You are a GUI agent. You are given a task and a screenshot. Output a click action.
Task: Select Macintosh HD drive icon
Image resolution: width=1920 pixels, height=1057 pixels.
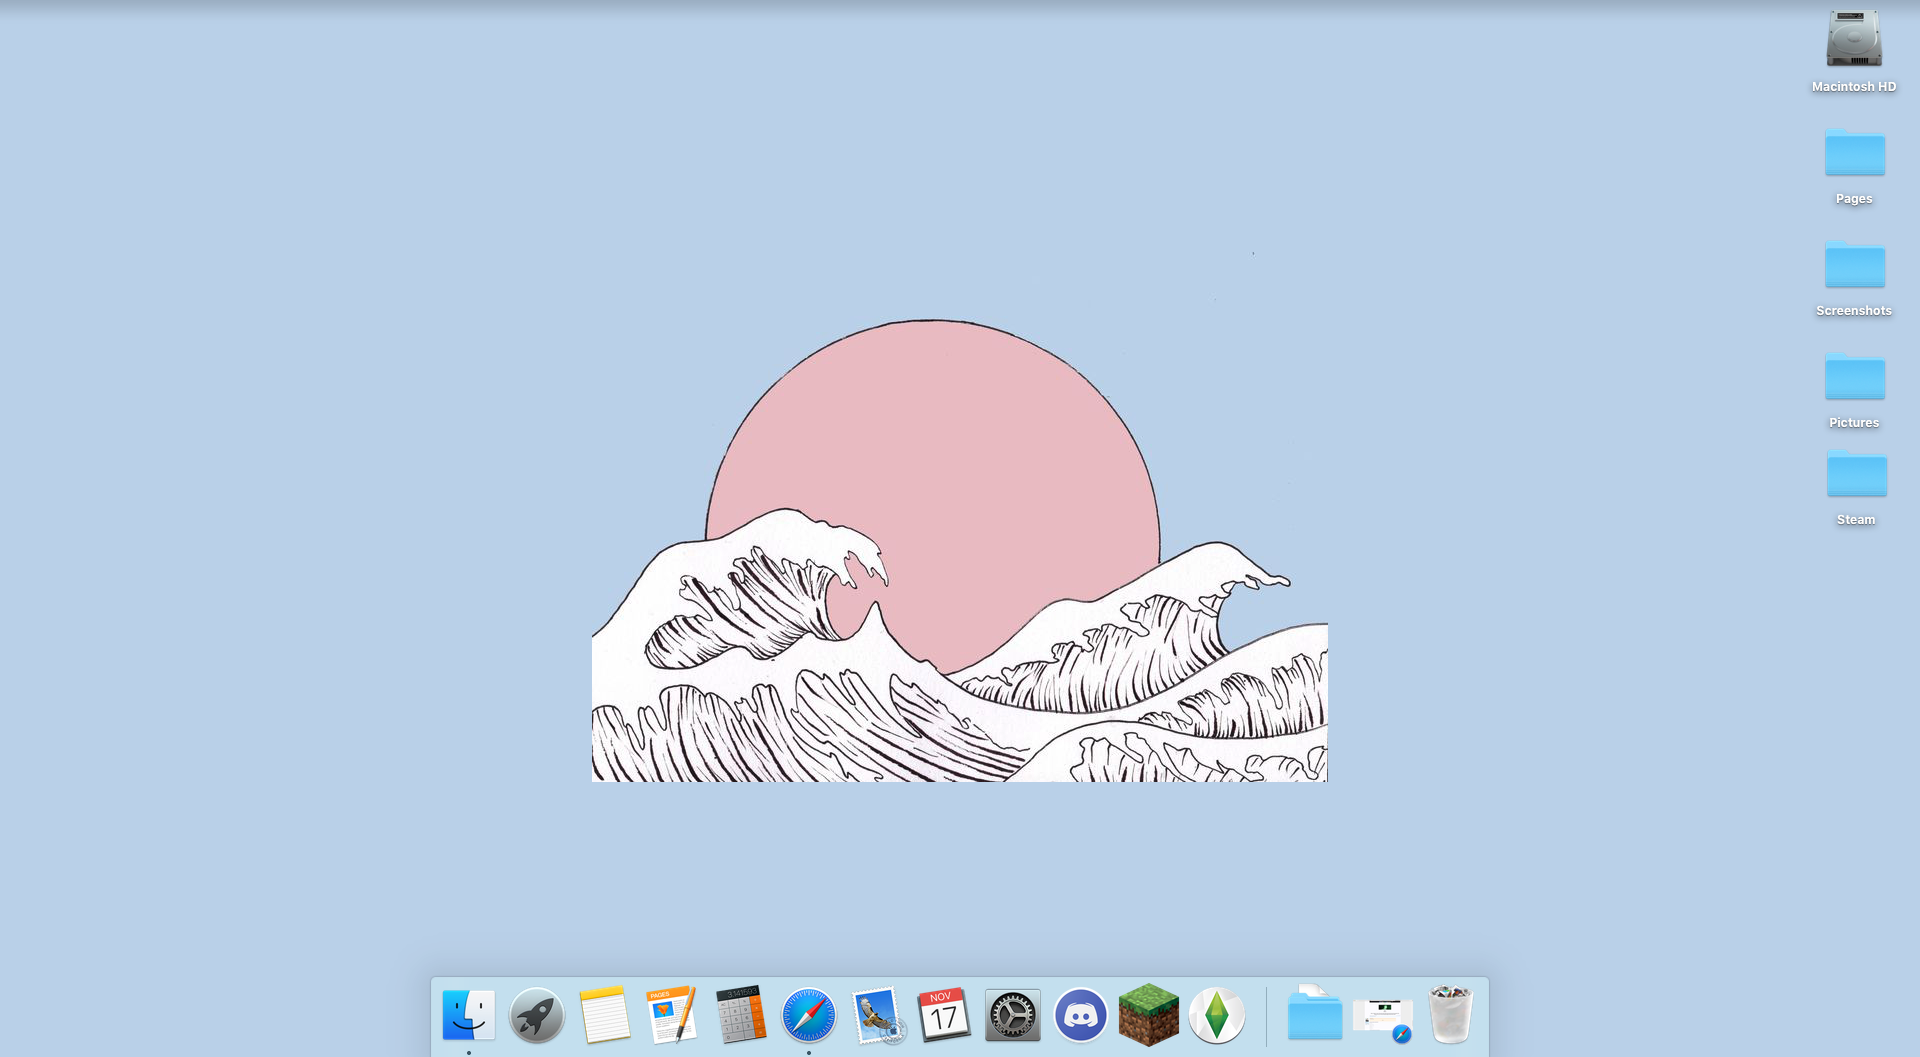[x=1854, y=39]
